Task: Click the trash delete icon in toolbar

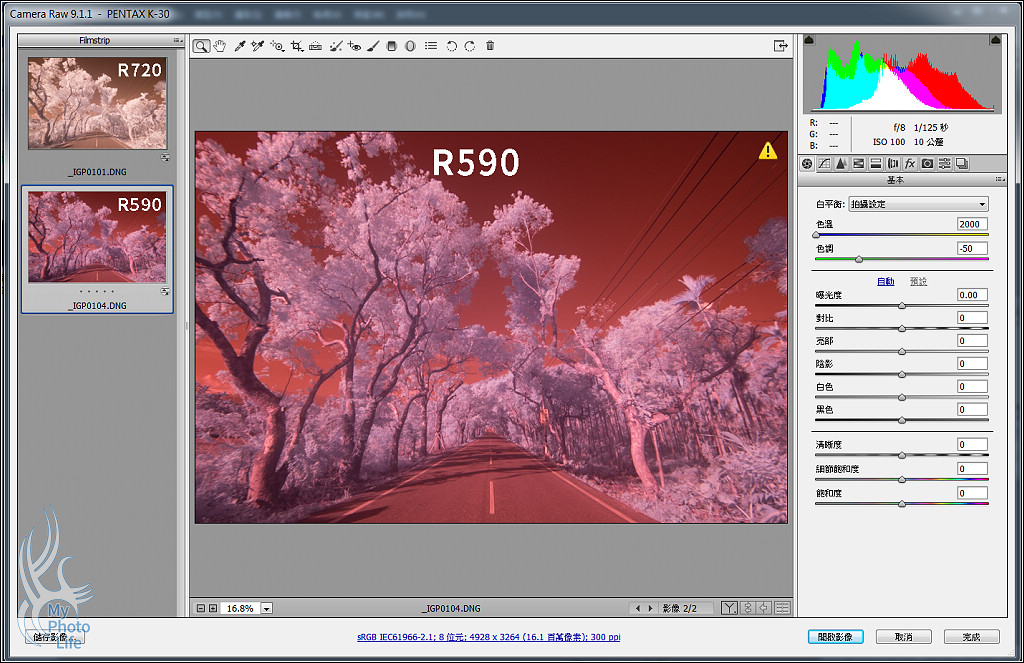Action: (x=490, y=46)
